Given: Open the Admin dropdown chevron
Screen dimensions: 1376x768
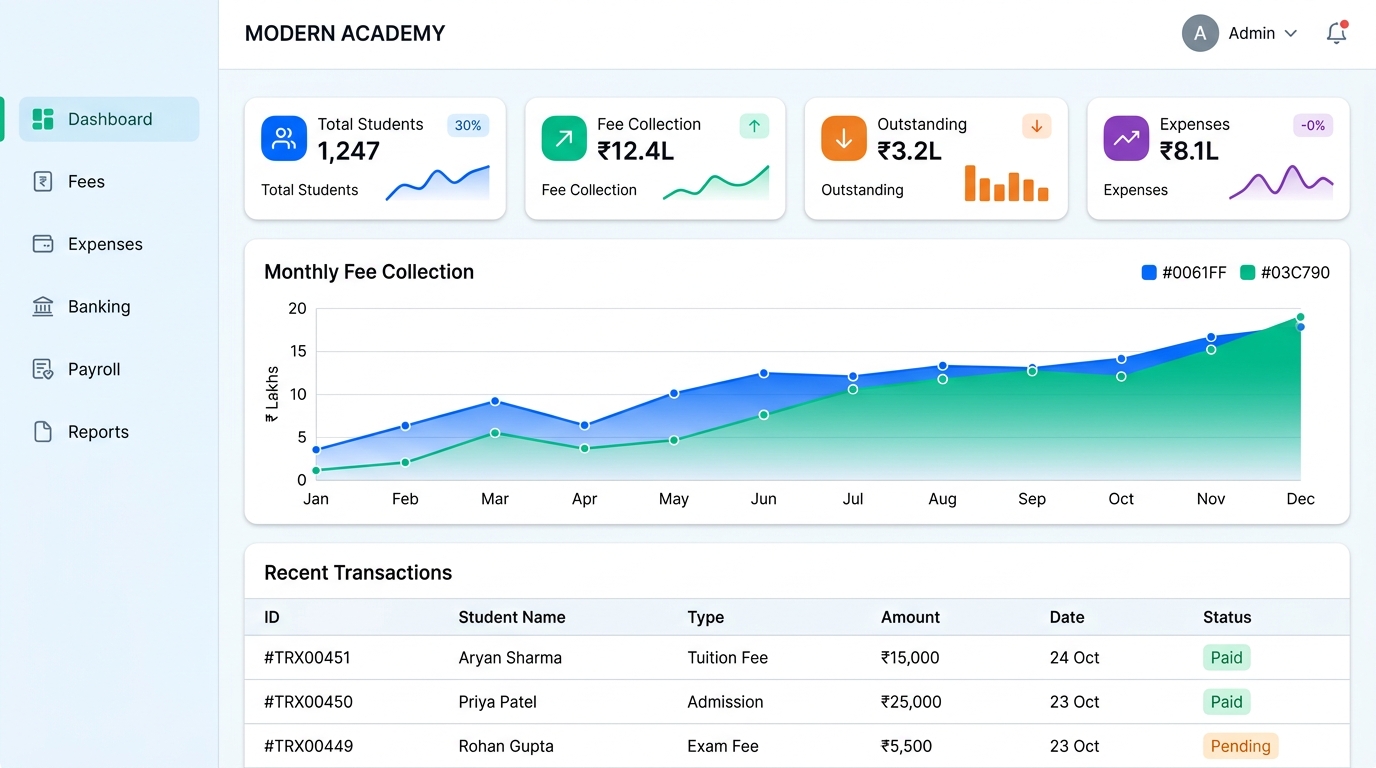Looking at the screenshot, I should pos(1291,34).
